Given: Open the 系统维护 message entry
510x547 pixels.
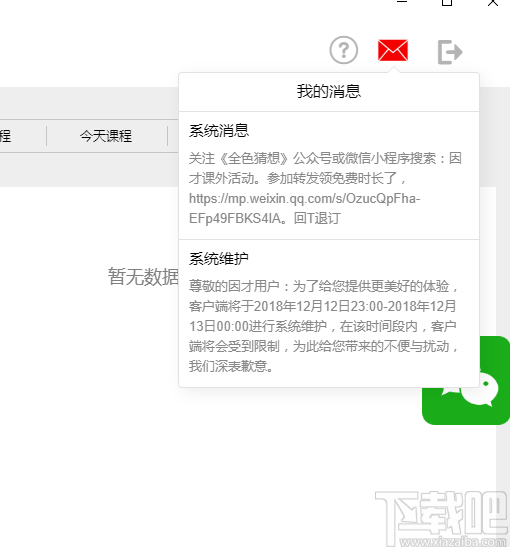Looking at the screenshot, I should tap(329, 313).
